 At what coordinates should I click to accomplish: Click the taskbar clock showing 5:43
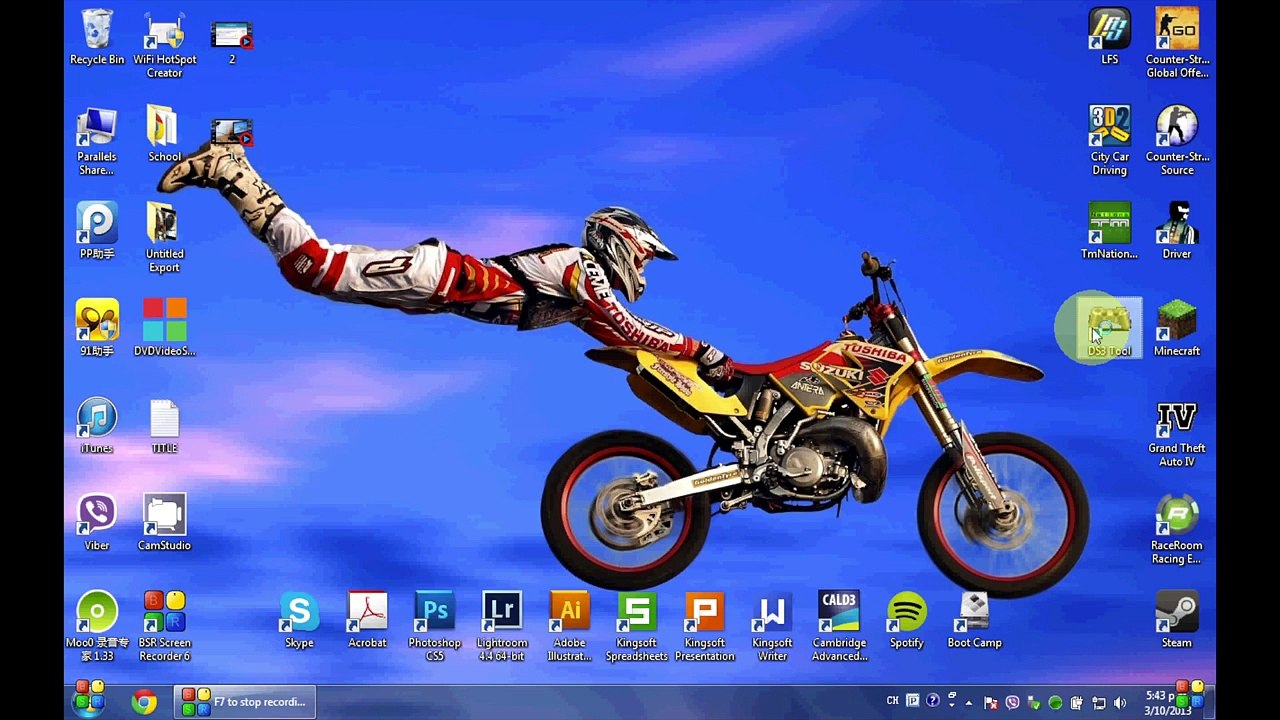click(1168, 703)
